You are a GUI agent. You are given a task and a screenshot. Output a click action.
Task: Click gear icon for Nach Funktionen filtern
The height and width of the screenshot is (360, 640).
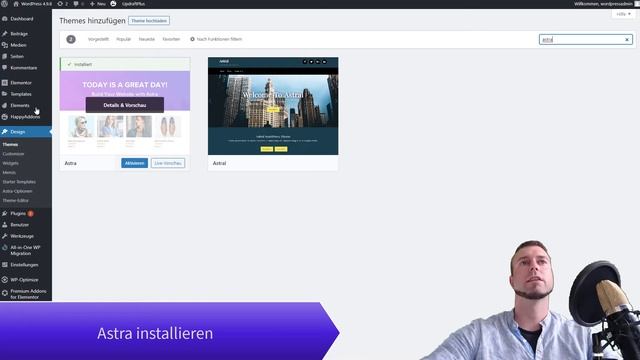(192, 39)
